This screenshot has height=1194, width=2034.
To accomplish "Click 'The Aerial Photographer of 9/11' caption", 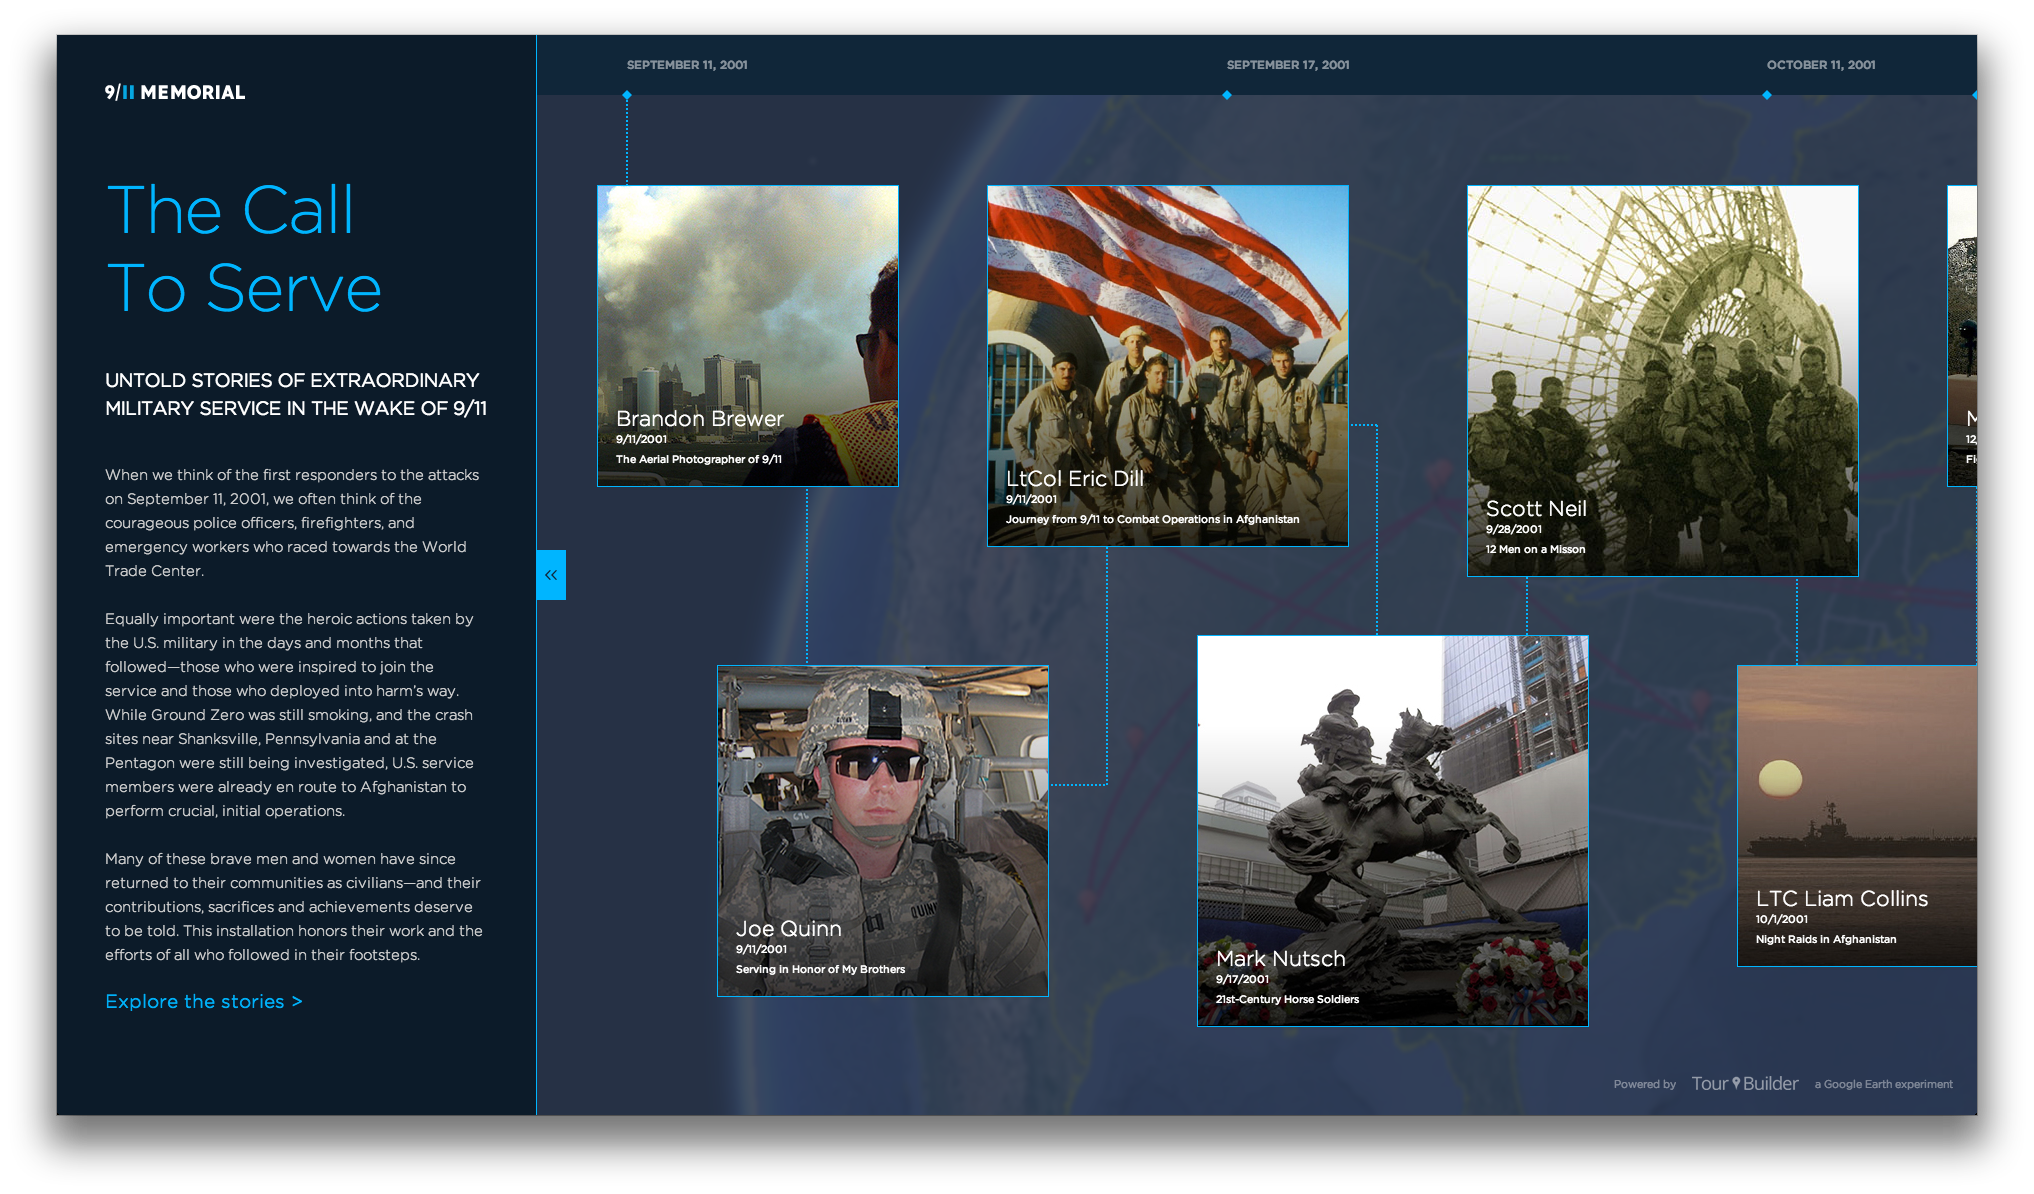I will point(699,459).
